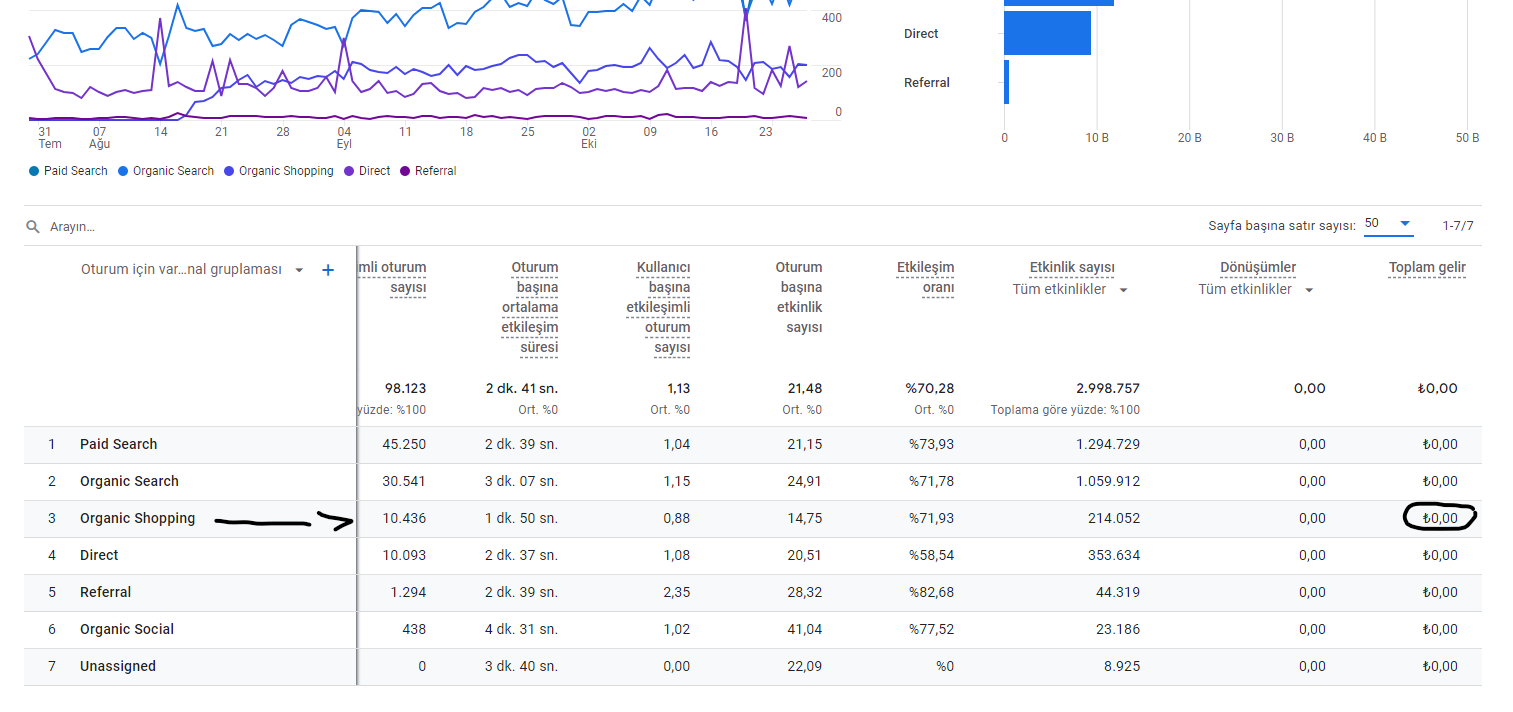Select the Organic Shopping row
The height and width of the screenshot is (712, 1513).
pos(753,518)
